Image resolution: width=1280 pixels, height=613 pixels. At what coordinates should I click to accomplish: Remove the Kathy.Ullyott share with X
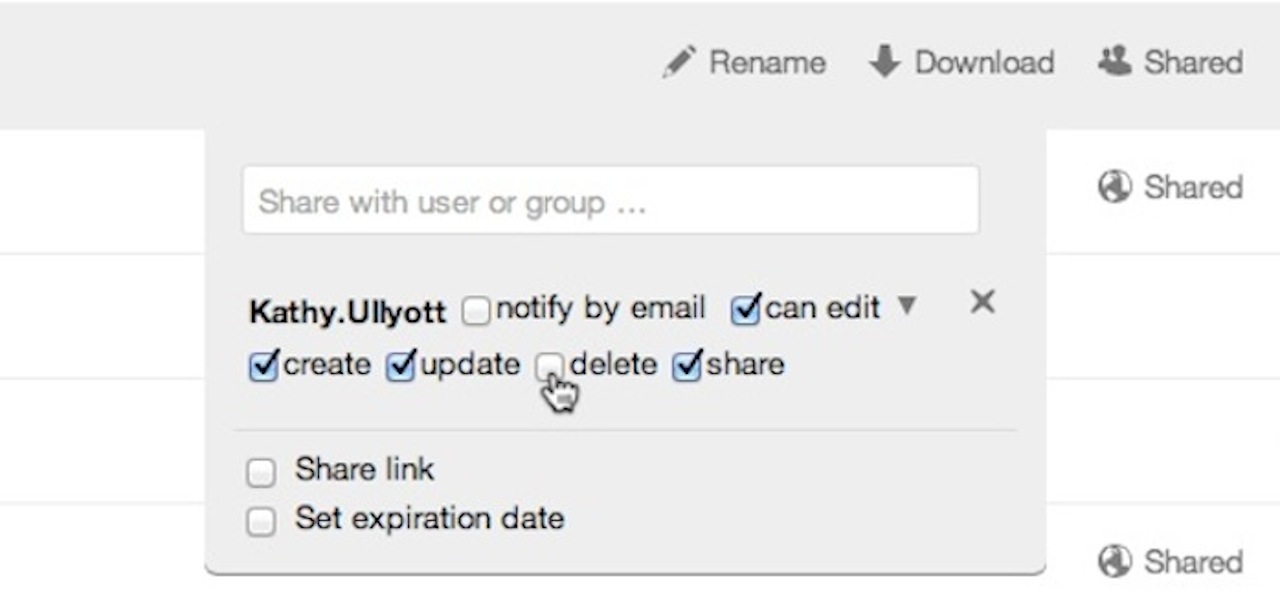click(982, 302)
